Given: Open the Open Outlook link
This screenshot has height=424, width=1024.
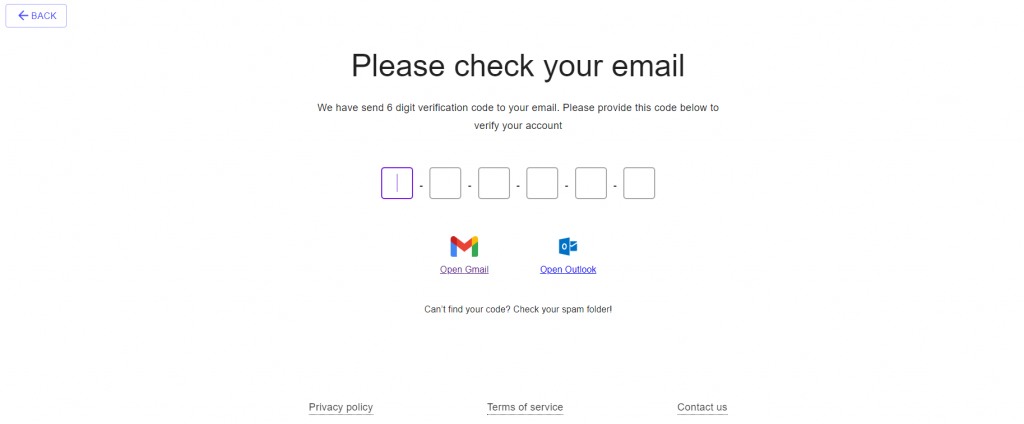Looking at the screenshot, I should [568, 269].
